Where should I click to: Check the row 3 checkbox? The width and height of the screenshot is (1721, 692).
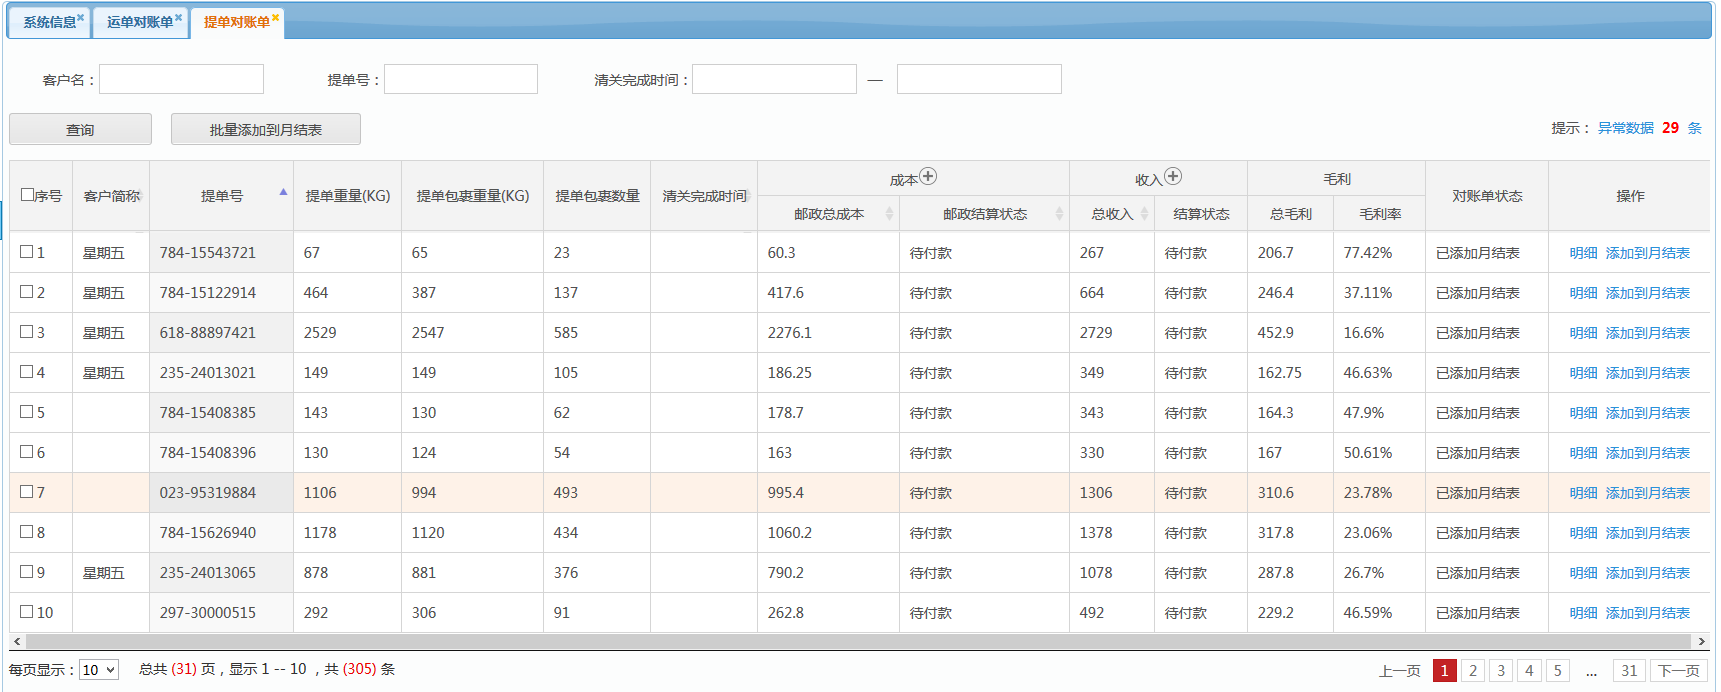pyautogui.click(x=27, y=332)
